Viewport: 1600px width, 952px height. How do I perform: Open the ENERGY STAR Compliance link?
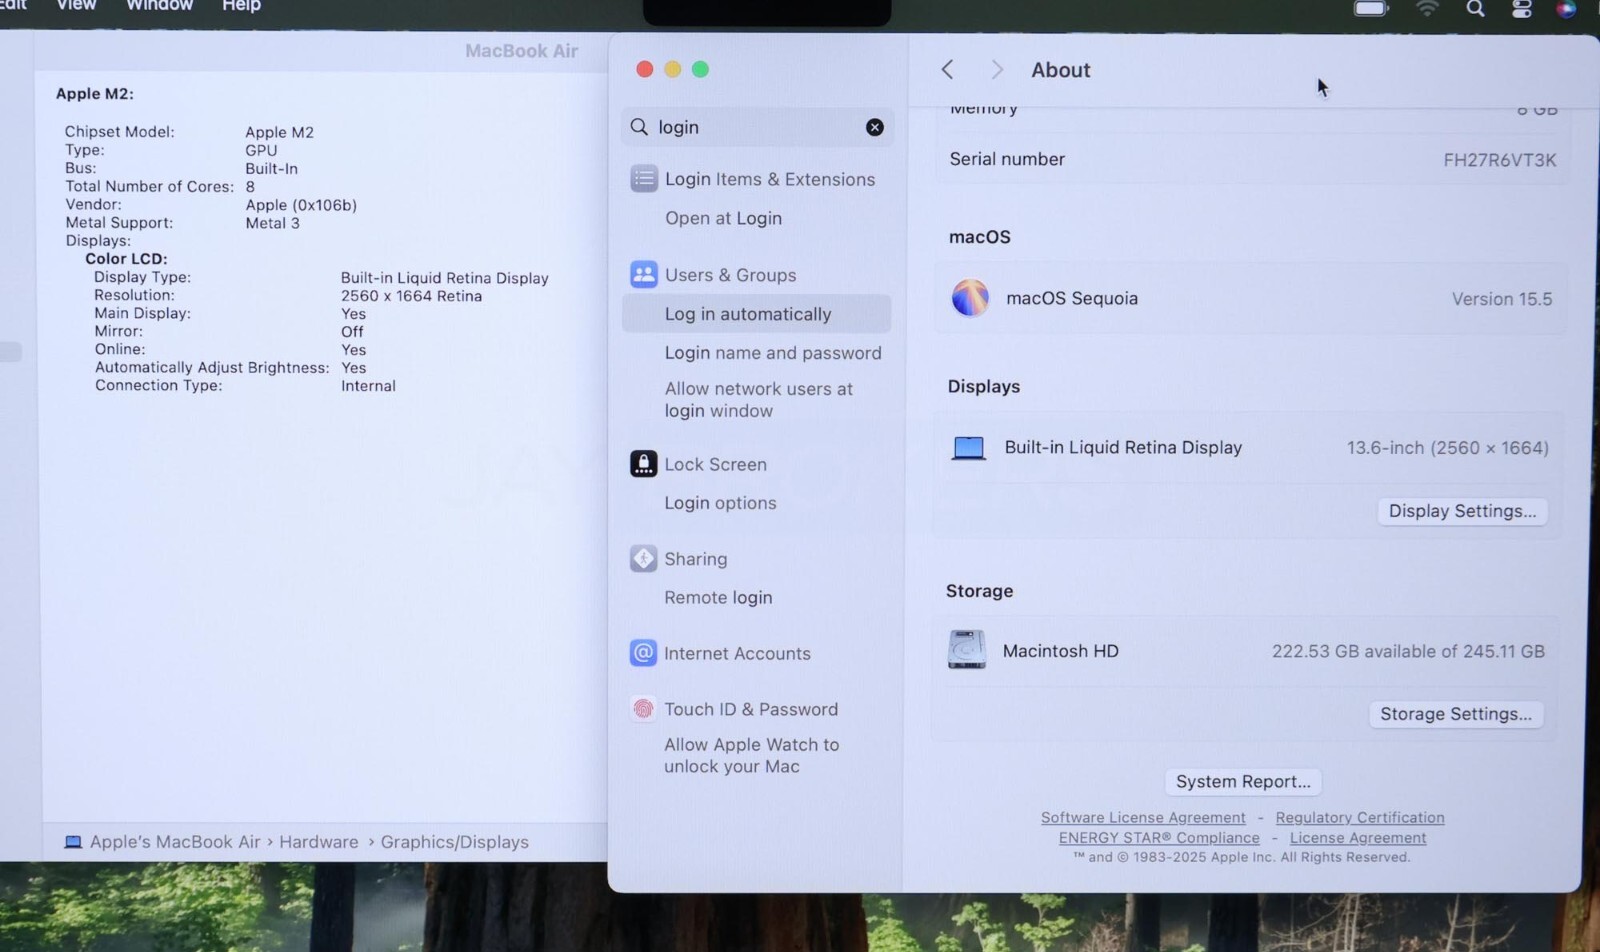pos(1159,838)
